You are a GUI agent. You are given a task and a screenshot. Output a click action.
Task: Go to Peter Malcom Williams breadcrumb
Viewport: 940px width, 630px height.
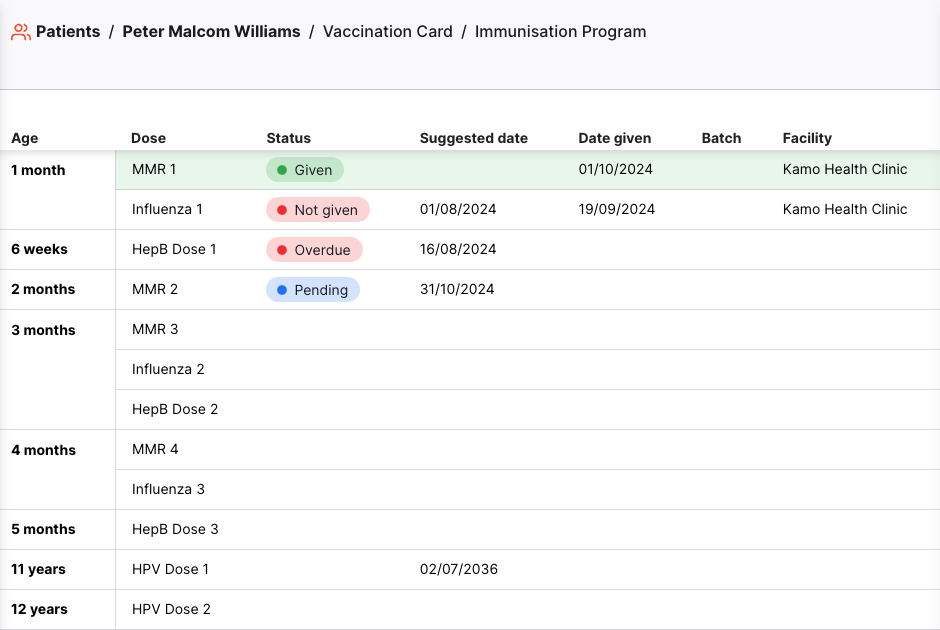click(x=211, y=32)
